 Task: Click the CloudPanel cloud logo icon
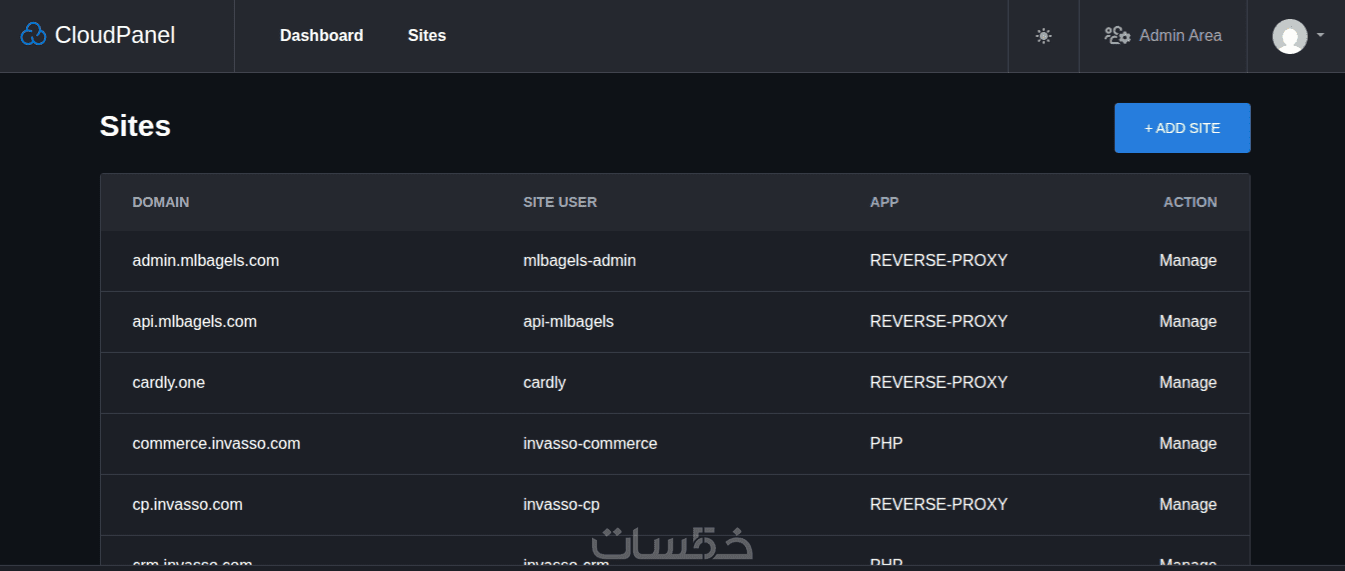pos(33,35)
